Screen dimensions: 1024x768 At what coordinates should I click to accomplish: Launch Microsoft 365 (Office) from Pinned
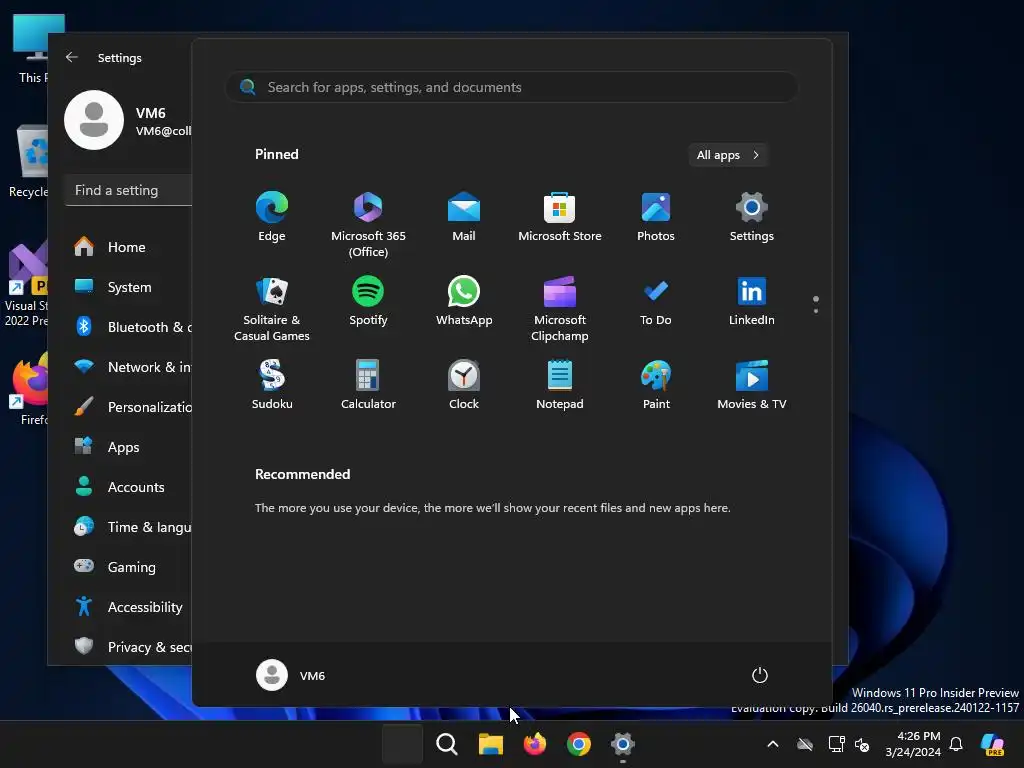(x=368, y=224)
